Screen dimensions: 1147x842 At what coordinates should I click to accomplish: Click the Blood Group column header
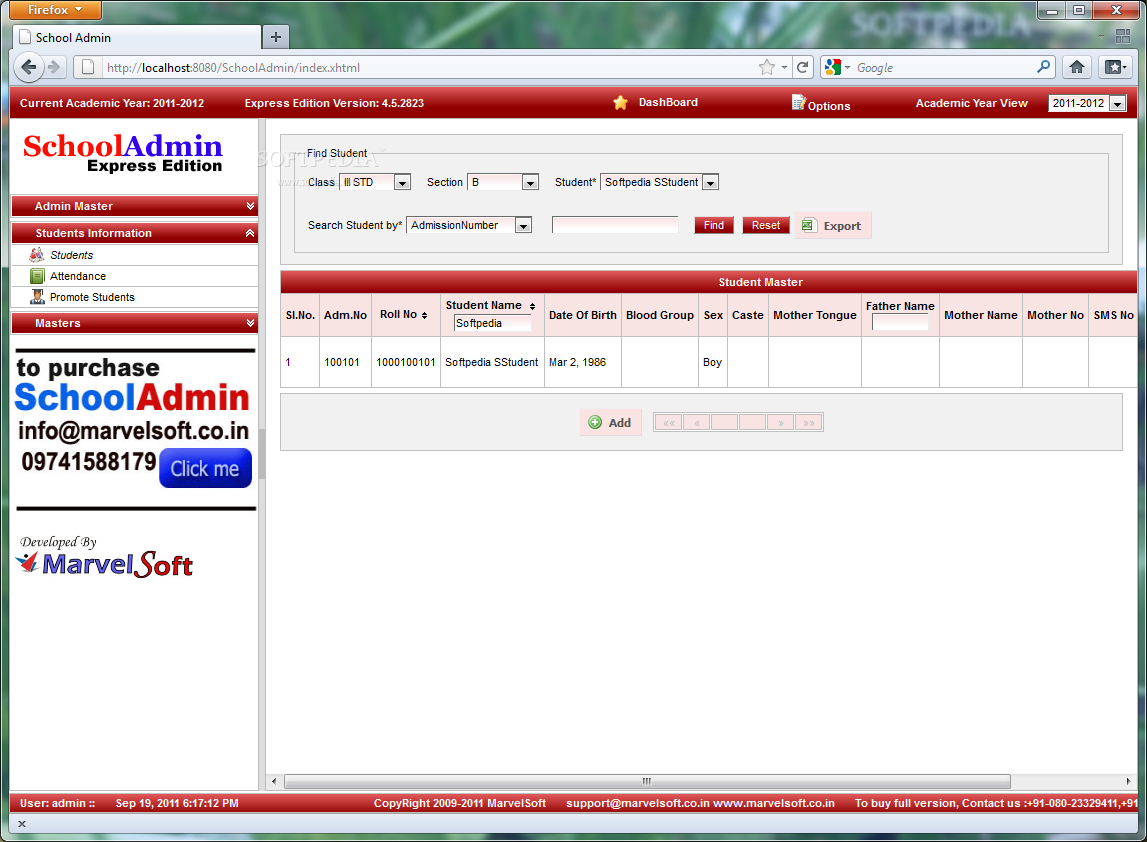660,315
